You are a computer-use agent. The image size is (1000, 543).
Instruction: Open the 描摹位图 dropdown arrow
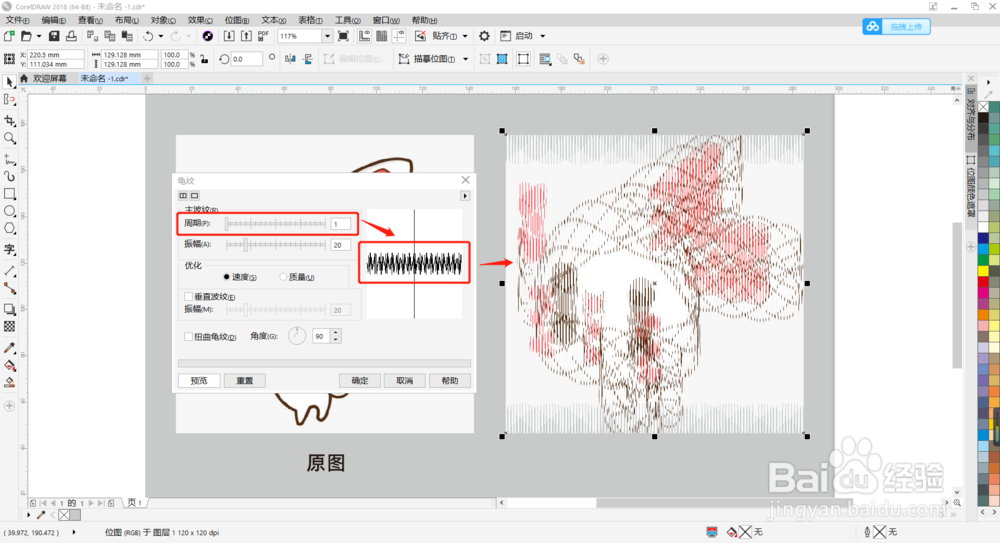point(466,59)
